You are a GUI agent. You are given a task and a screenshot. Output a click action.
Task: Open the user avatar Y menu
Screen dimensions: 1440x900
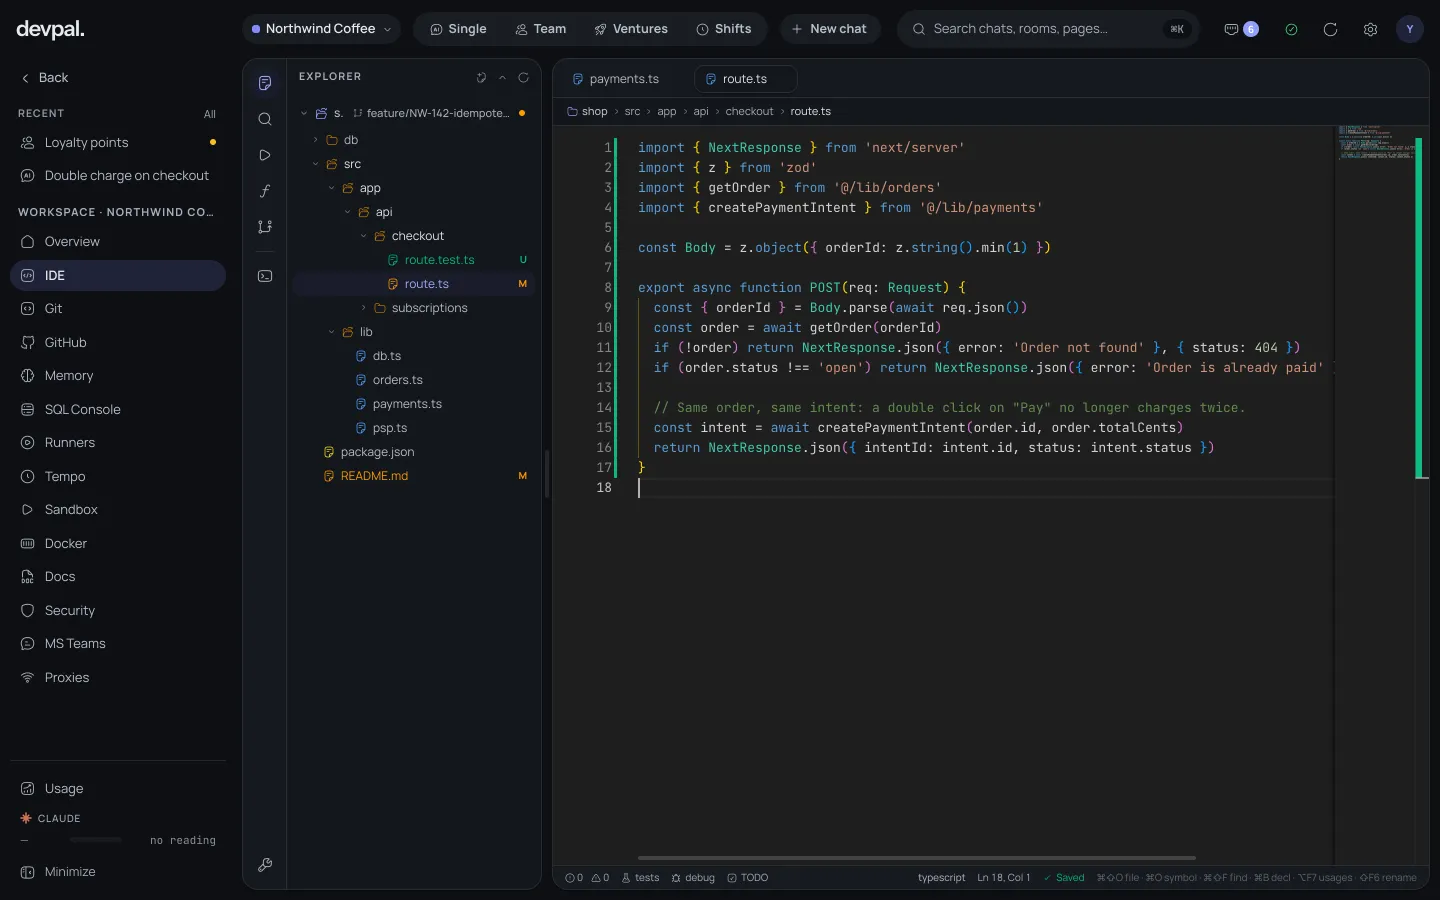[1409, 29]
